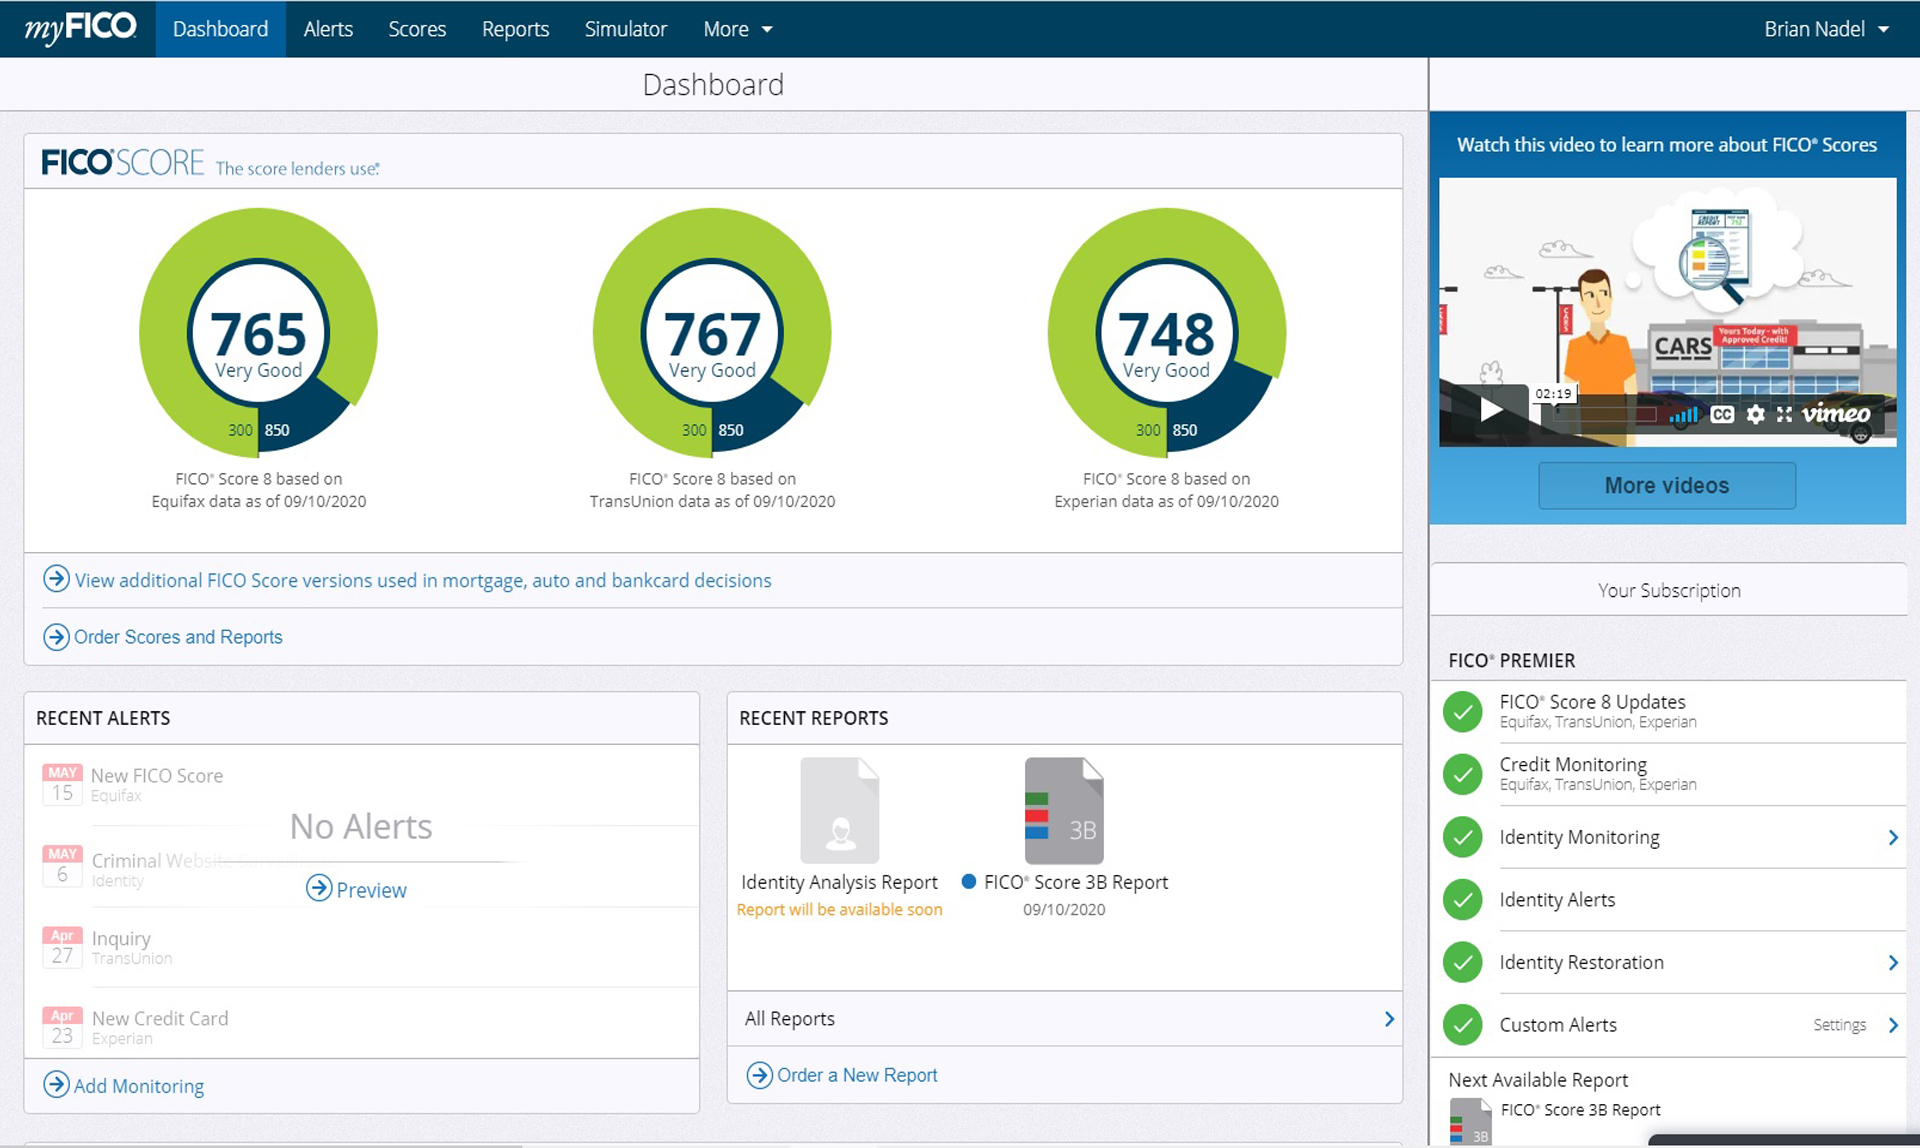Go to the Alerts tab
The image size is (1920, 1148).
tap(328, 29)
